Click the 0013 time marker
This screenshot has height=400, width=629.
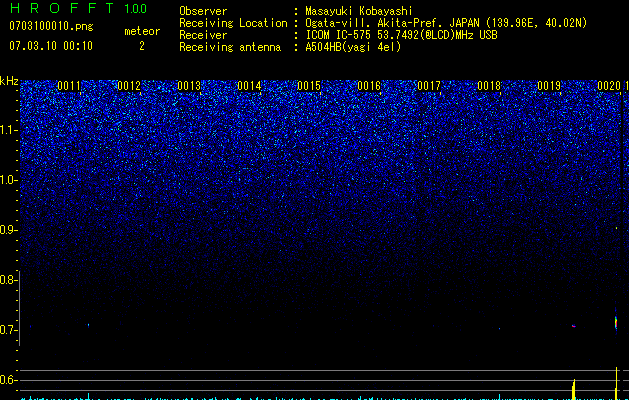189,86
